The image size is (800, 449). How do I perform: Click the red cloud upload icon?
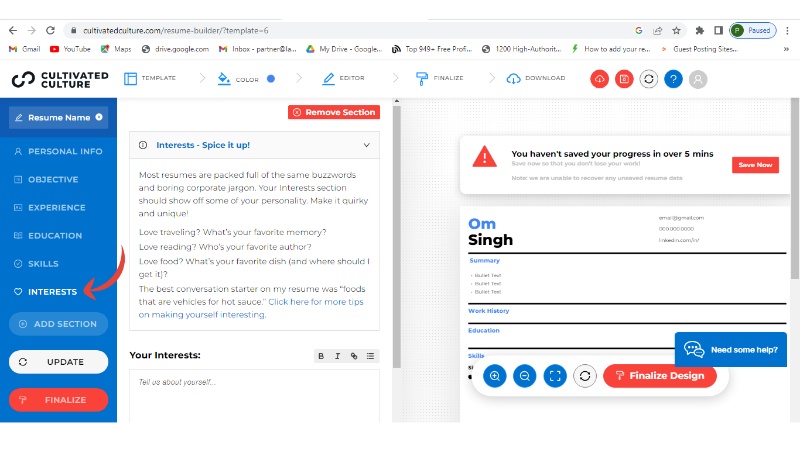click(x=600, y=78)
